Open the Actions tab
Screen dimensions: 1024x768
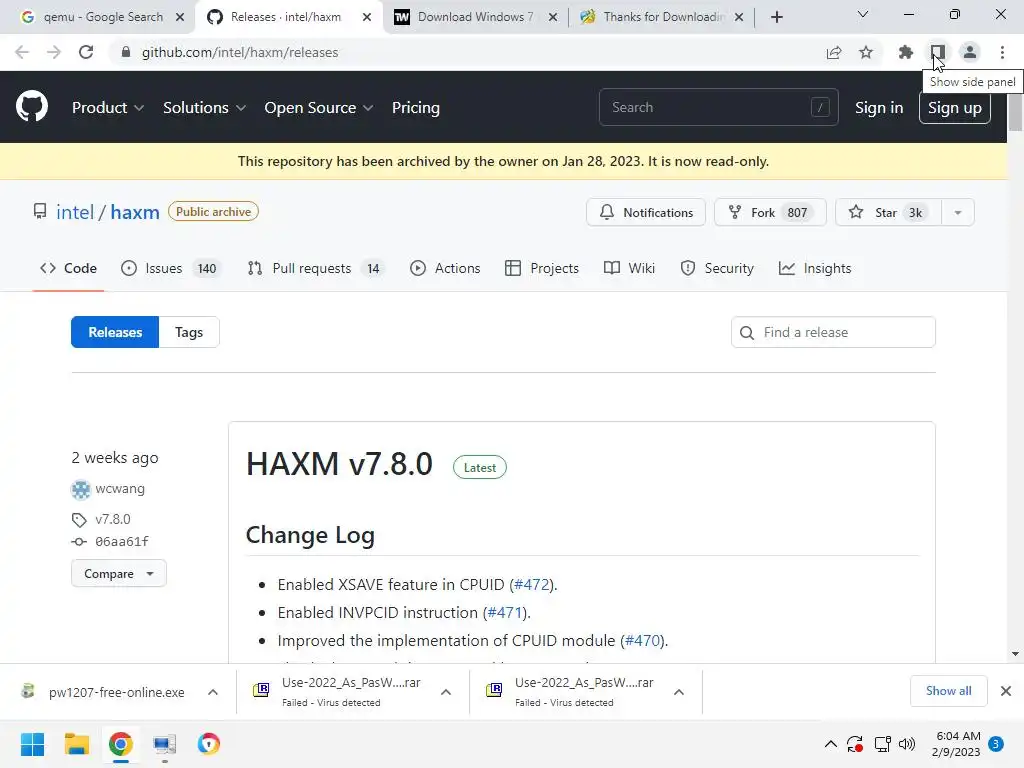[445, 268]
